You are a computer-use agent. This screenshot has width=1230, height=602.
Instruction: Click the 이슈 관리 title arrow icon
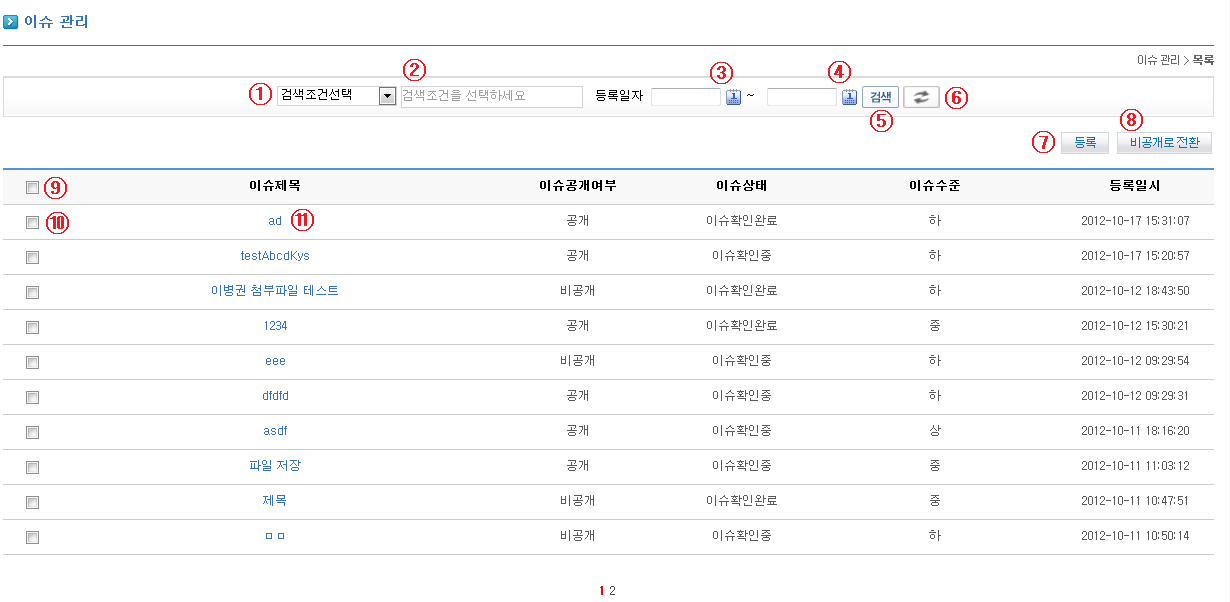(11, 21)
